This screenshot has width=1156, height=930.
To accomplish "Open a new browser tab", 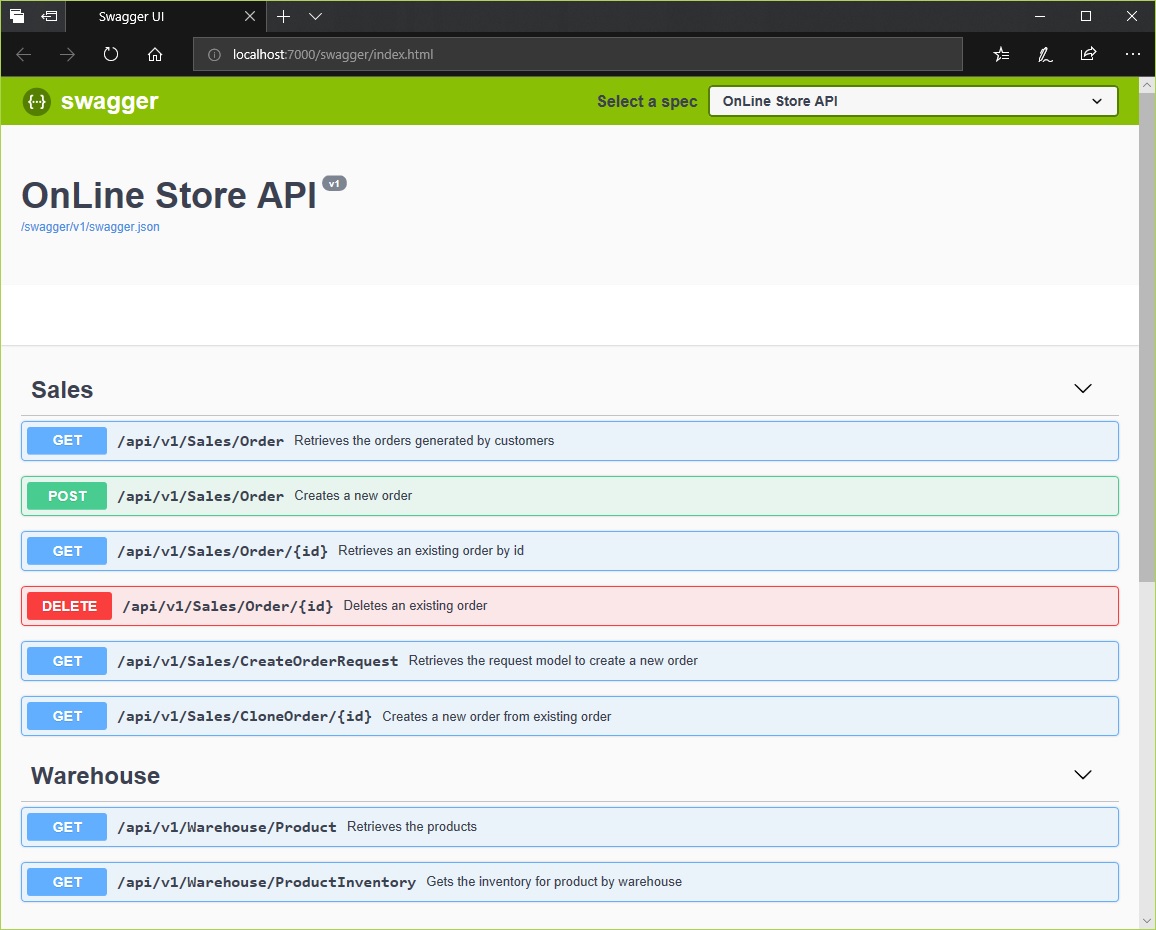I will coord(283,16).
